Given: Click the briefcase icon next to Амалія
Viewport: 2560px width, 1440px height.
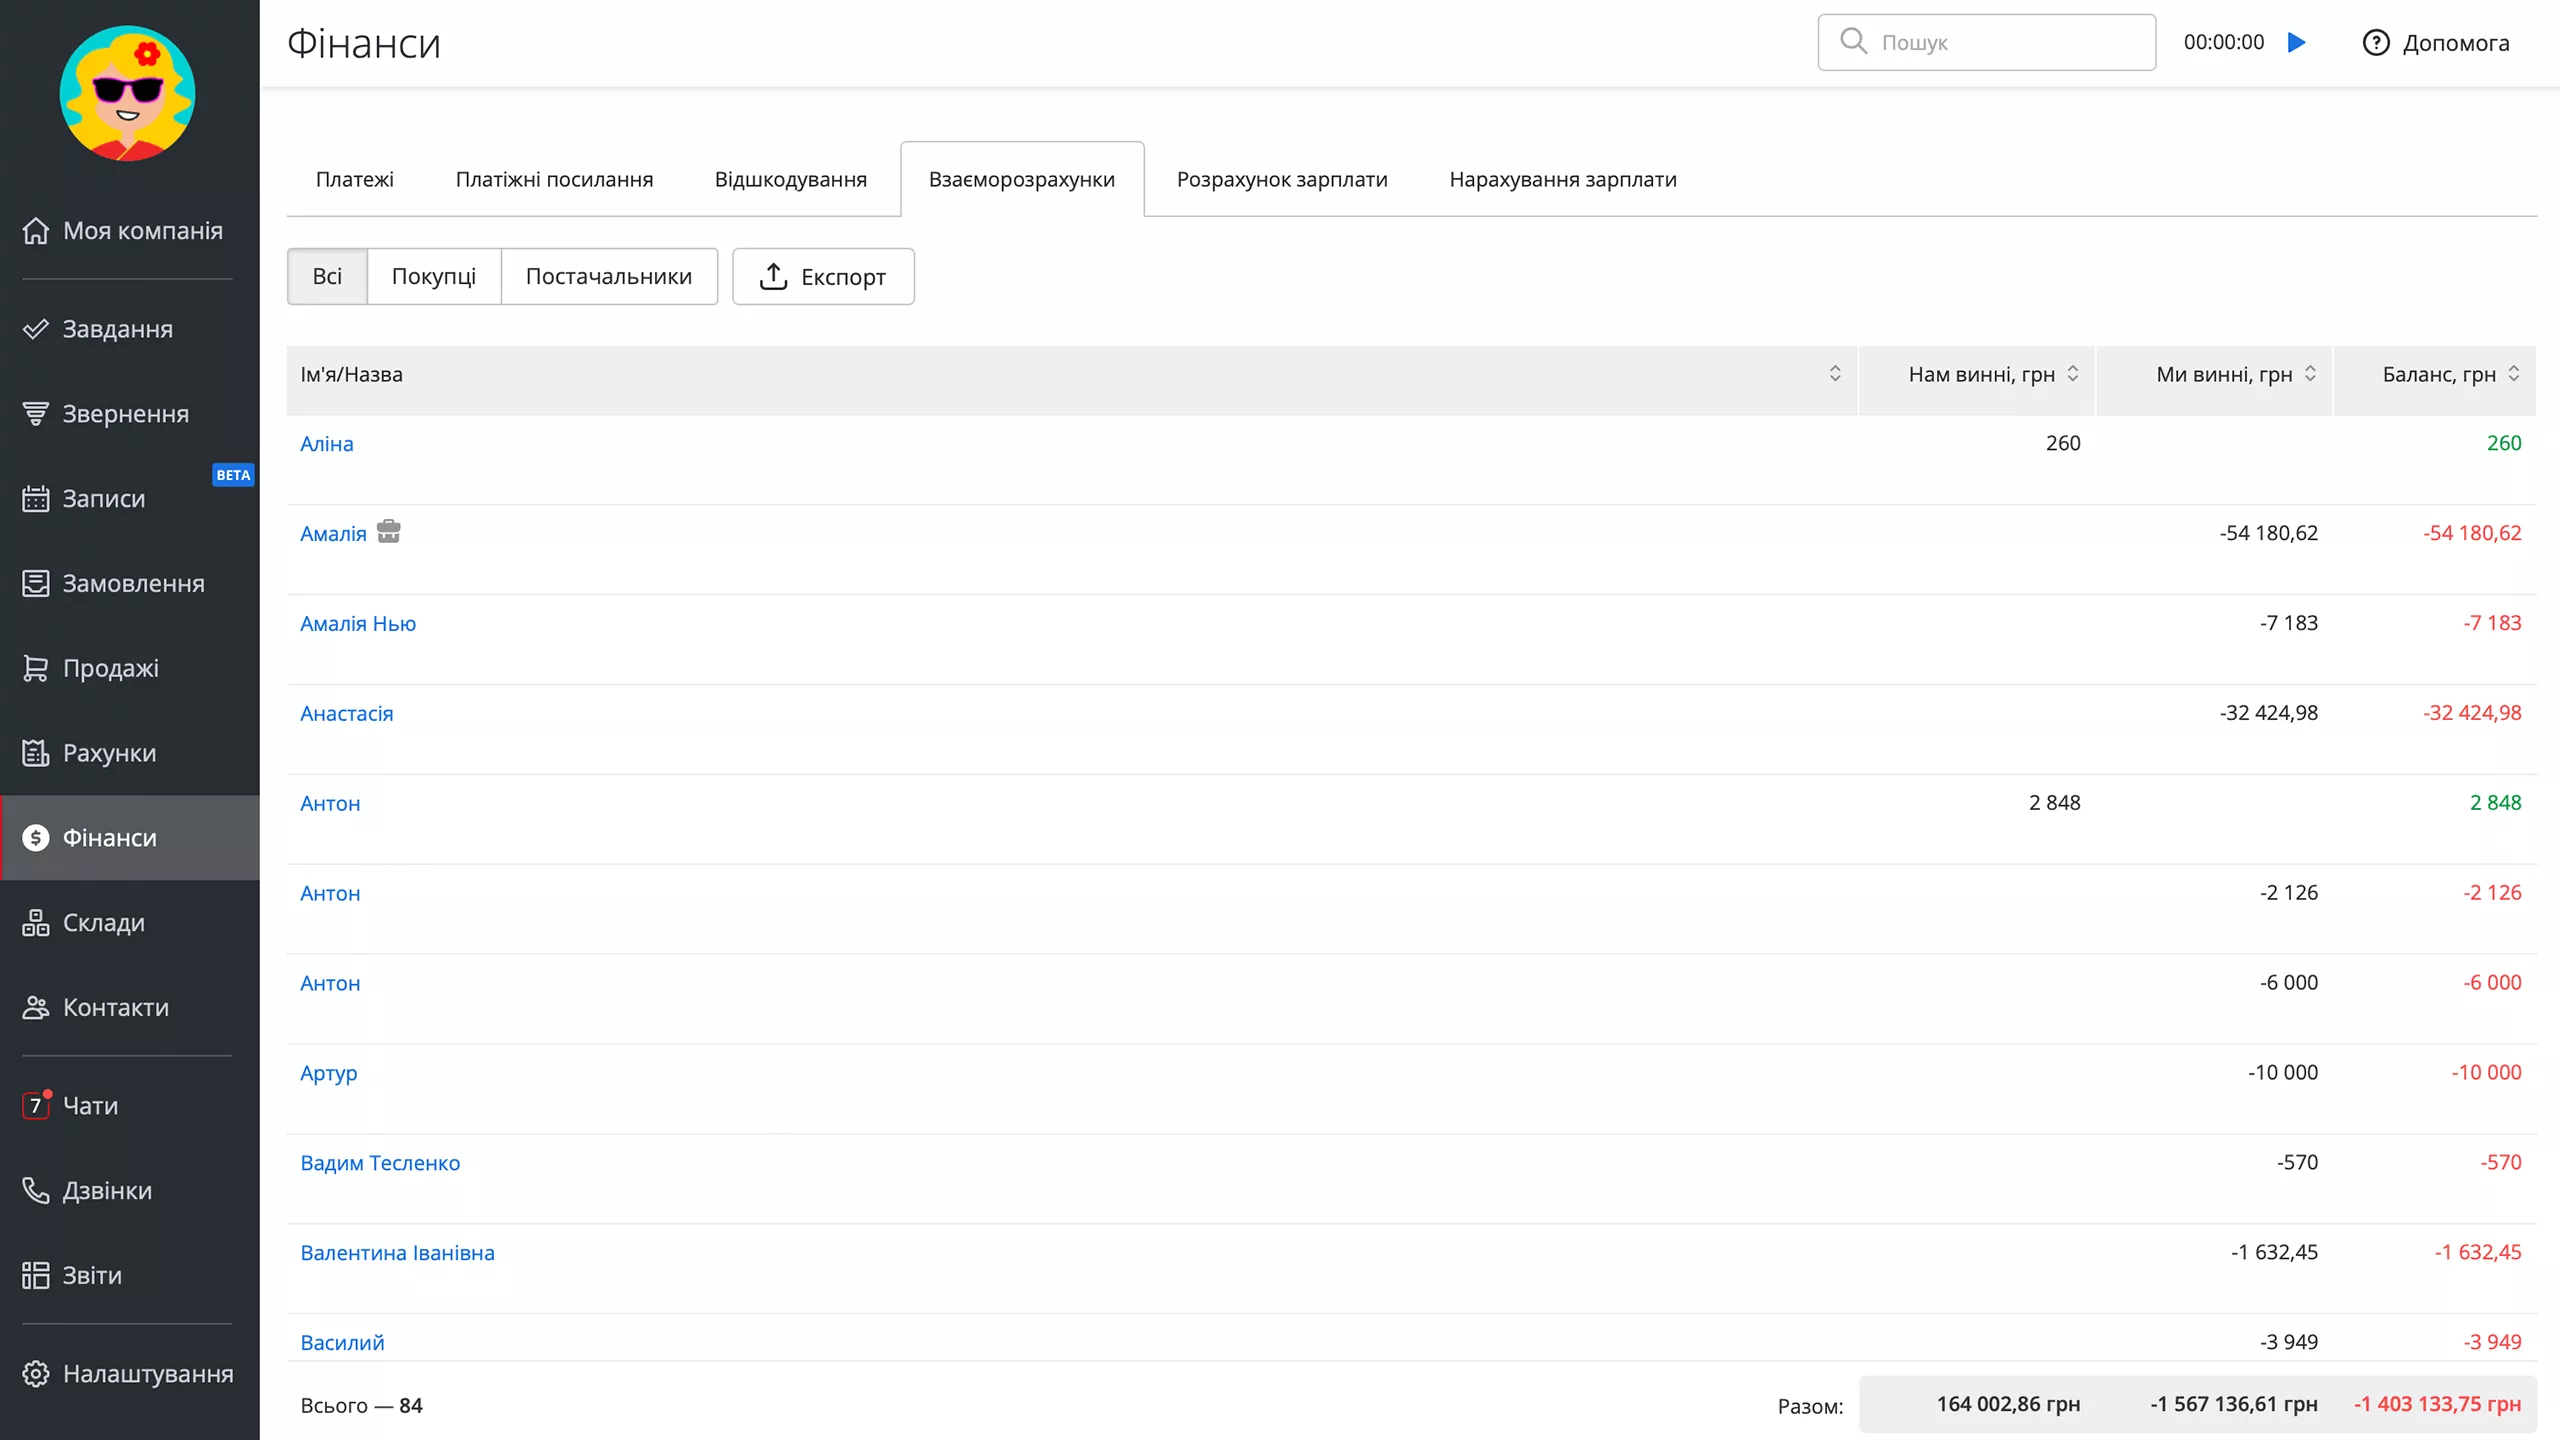Looking at the screenshot, I should 389,532.
